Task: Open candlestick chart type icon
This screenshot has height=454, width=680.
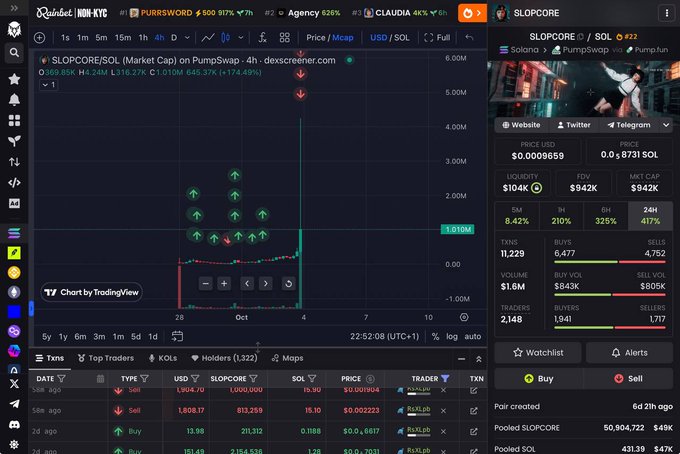Action: point(226,38)
